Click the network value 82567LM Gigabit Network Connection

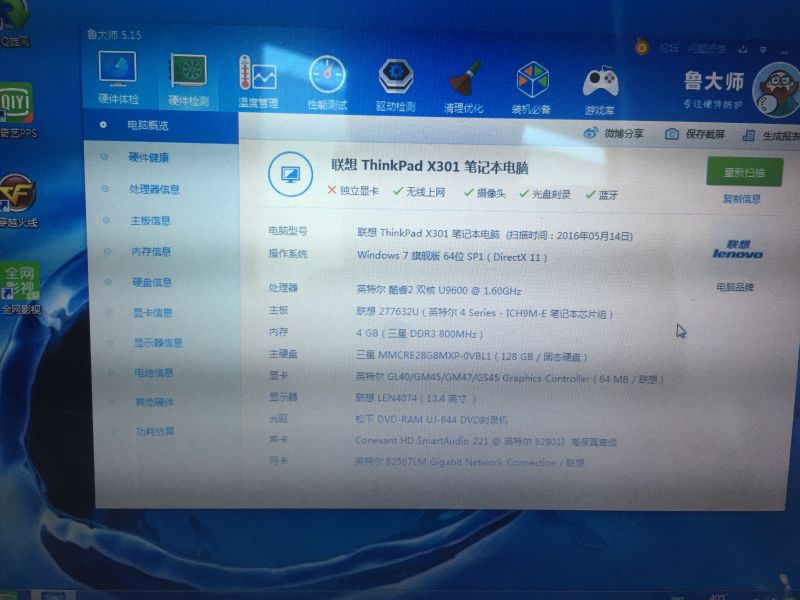(x=469, y=462)
